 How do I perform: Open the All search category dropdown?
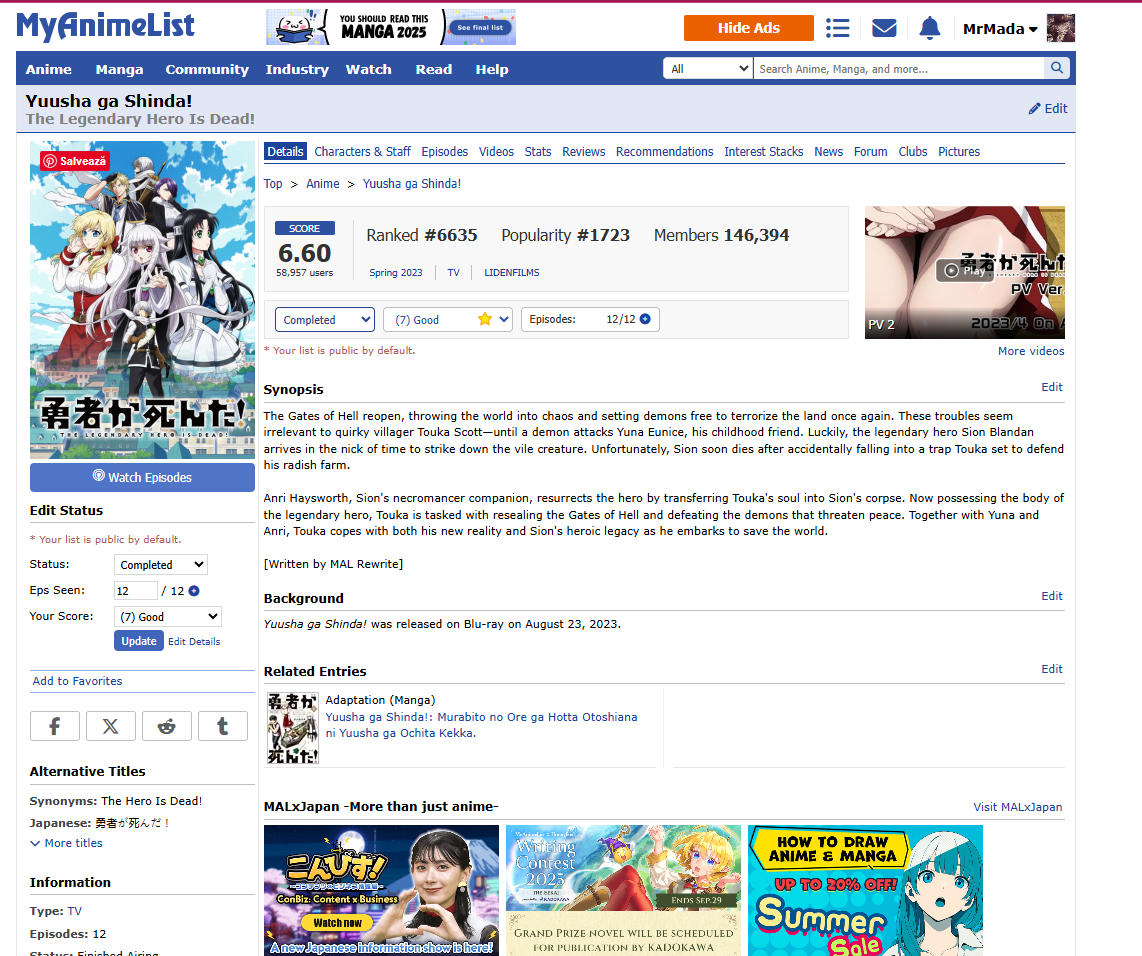coord(708,68)
